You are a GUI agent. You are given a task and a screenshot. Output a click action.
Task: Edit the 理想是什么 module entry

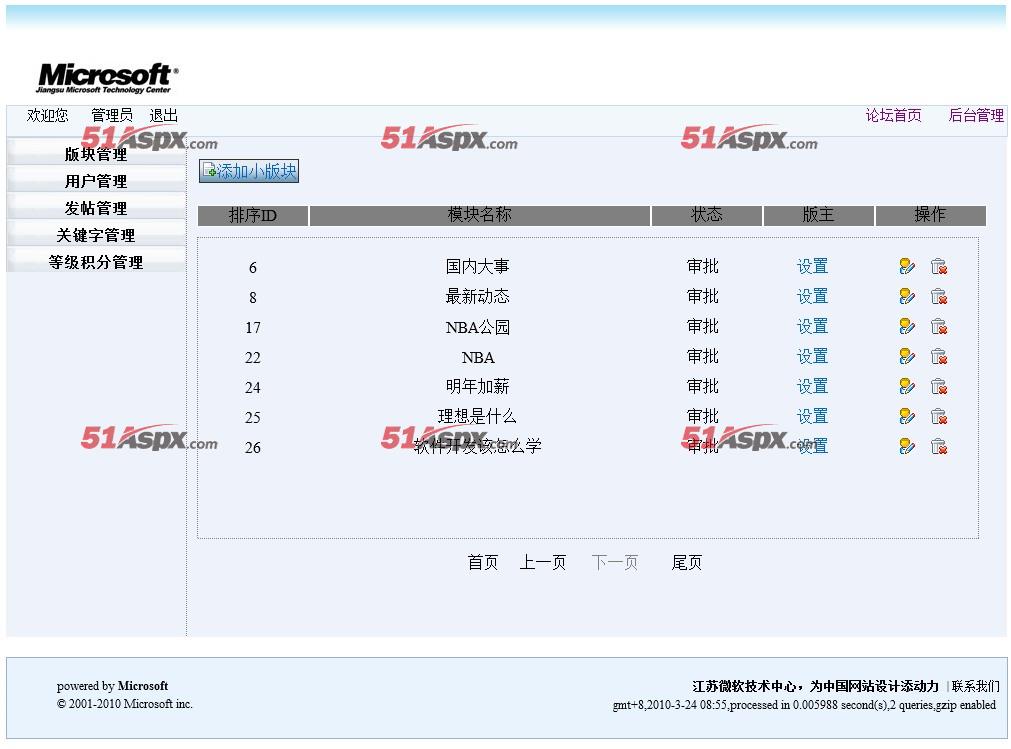907,416
